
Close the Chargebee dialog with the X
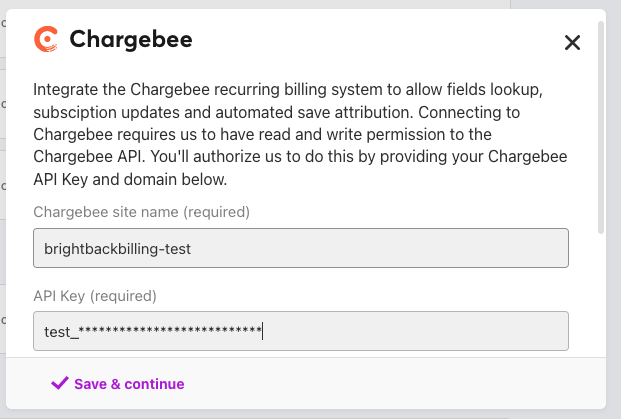[x=572, y=42]
